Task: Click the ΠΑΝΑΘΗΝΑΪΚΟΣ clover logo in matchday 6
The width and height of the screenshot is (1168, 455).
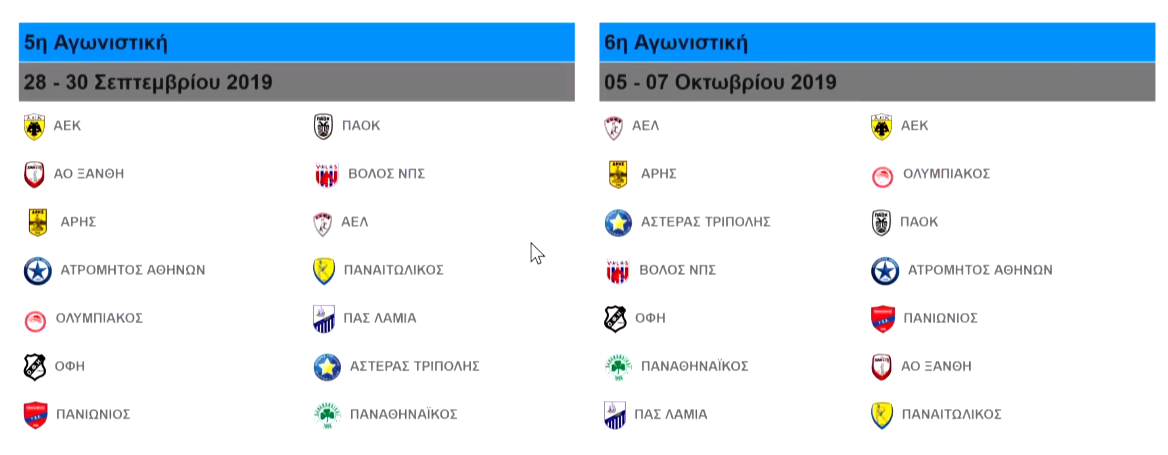Action: (x=618, y=367)
